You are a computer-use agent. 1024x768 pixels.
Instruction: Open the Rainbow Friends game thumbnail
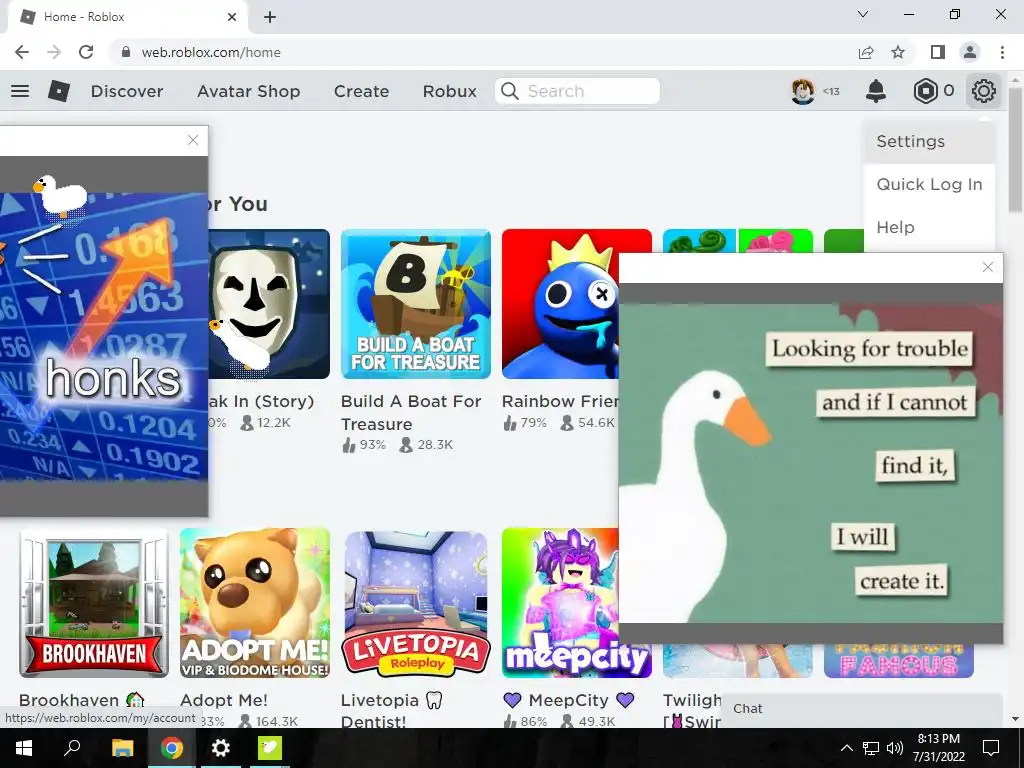(560, 304)
